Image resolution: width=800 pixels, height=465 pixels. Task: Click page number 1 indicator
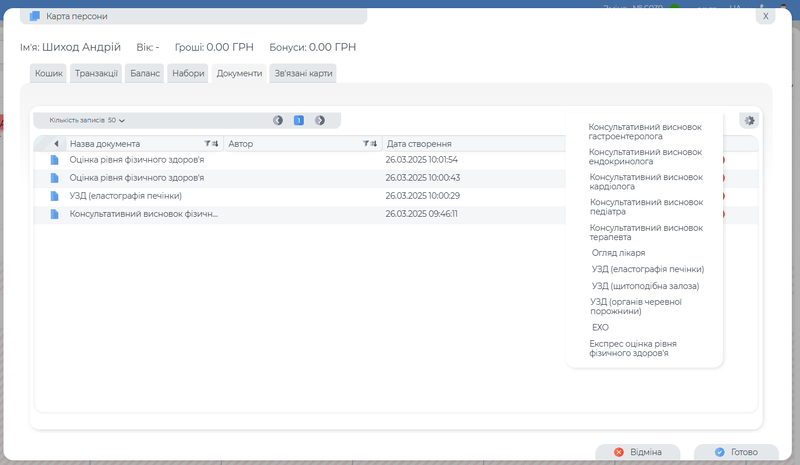click(x=299, y=120)
